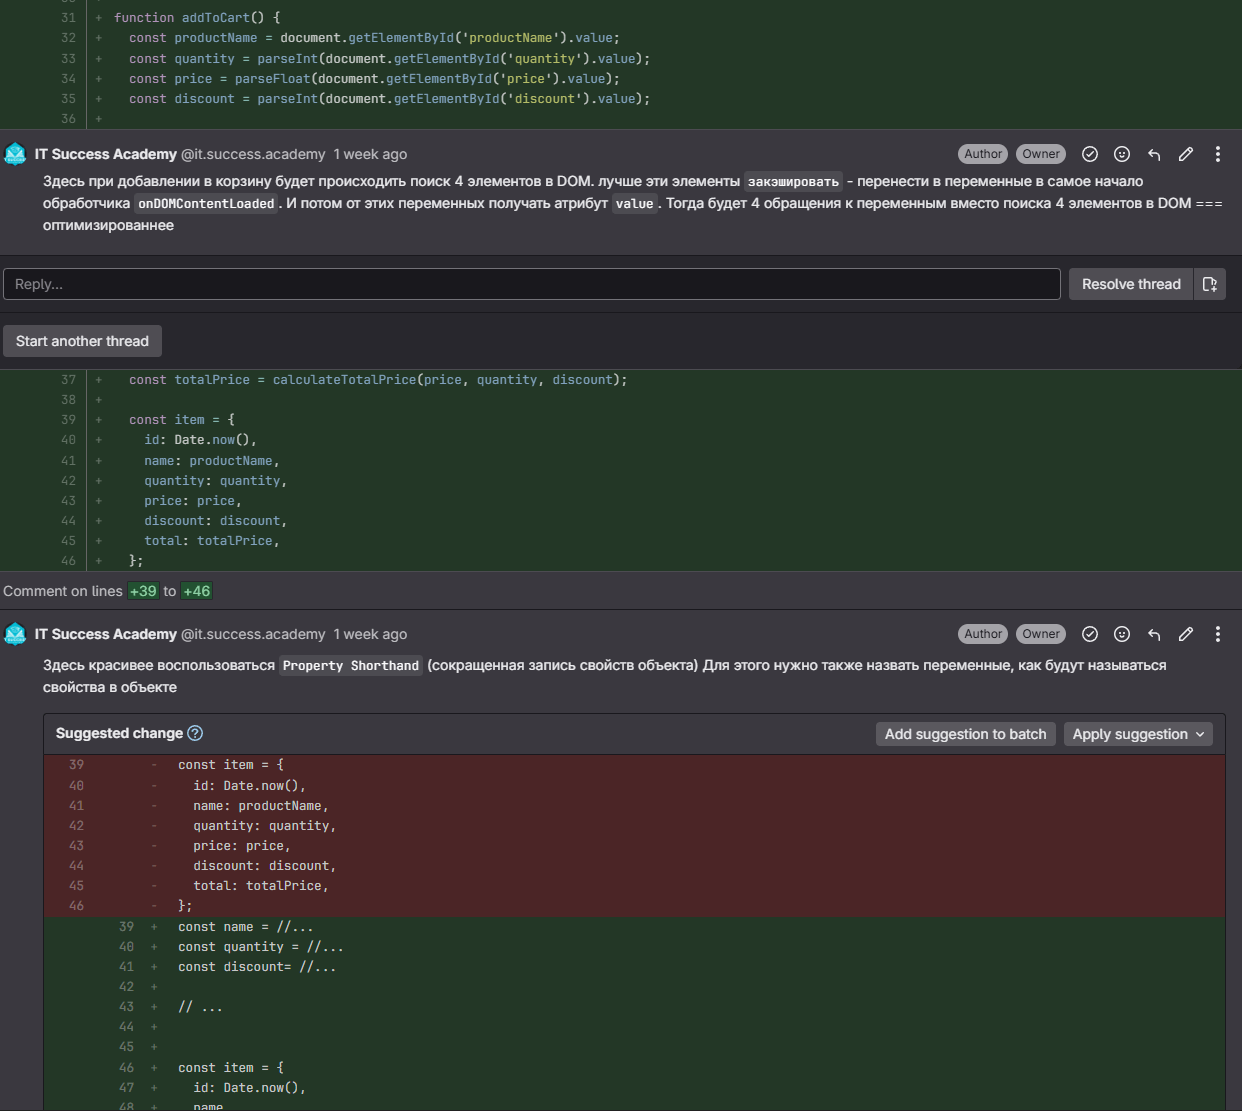1242x1111 pixels.
Task: Edit the first comment with pencil icon
Action: (x=1186, y=154)
